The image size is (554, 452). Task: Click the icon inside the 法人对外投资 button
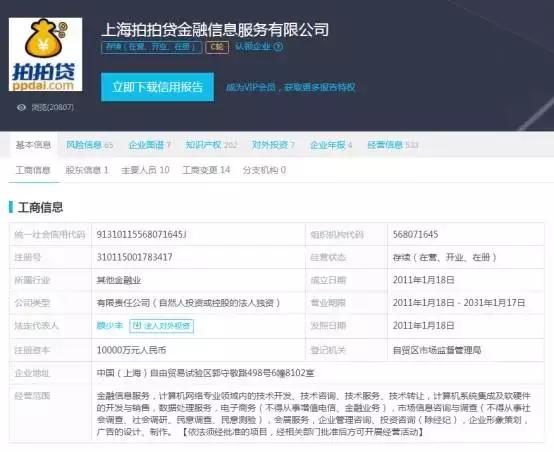tap(137, 325)
